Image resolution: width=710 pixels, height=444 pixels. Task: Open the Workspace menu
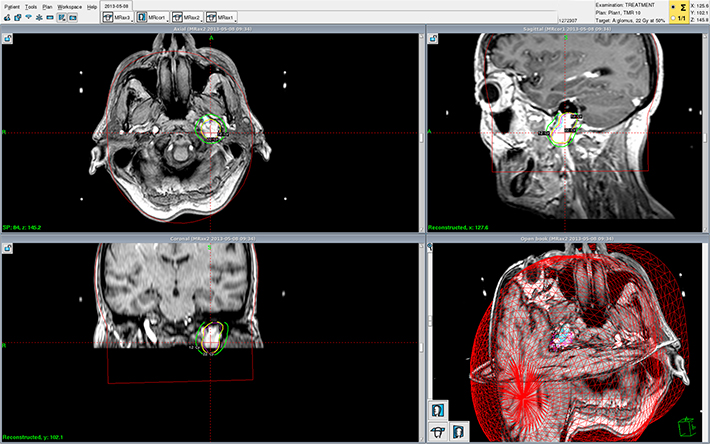click(70, 7)
